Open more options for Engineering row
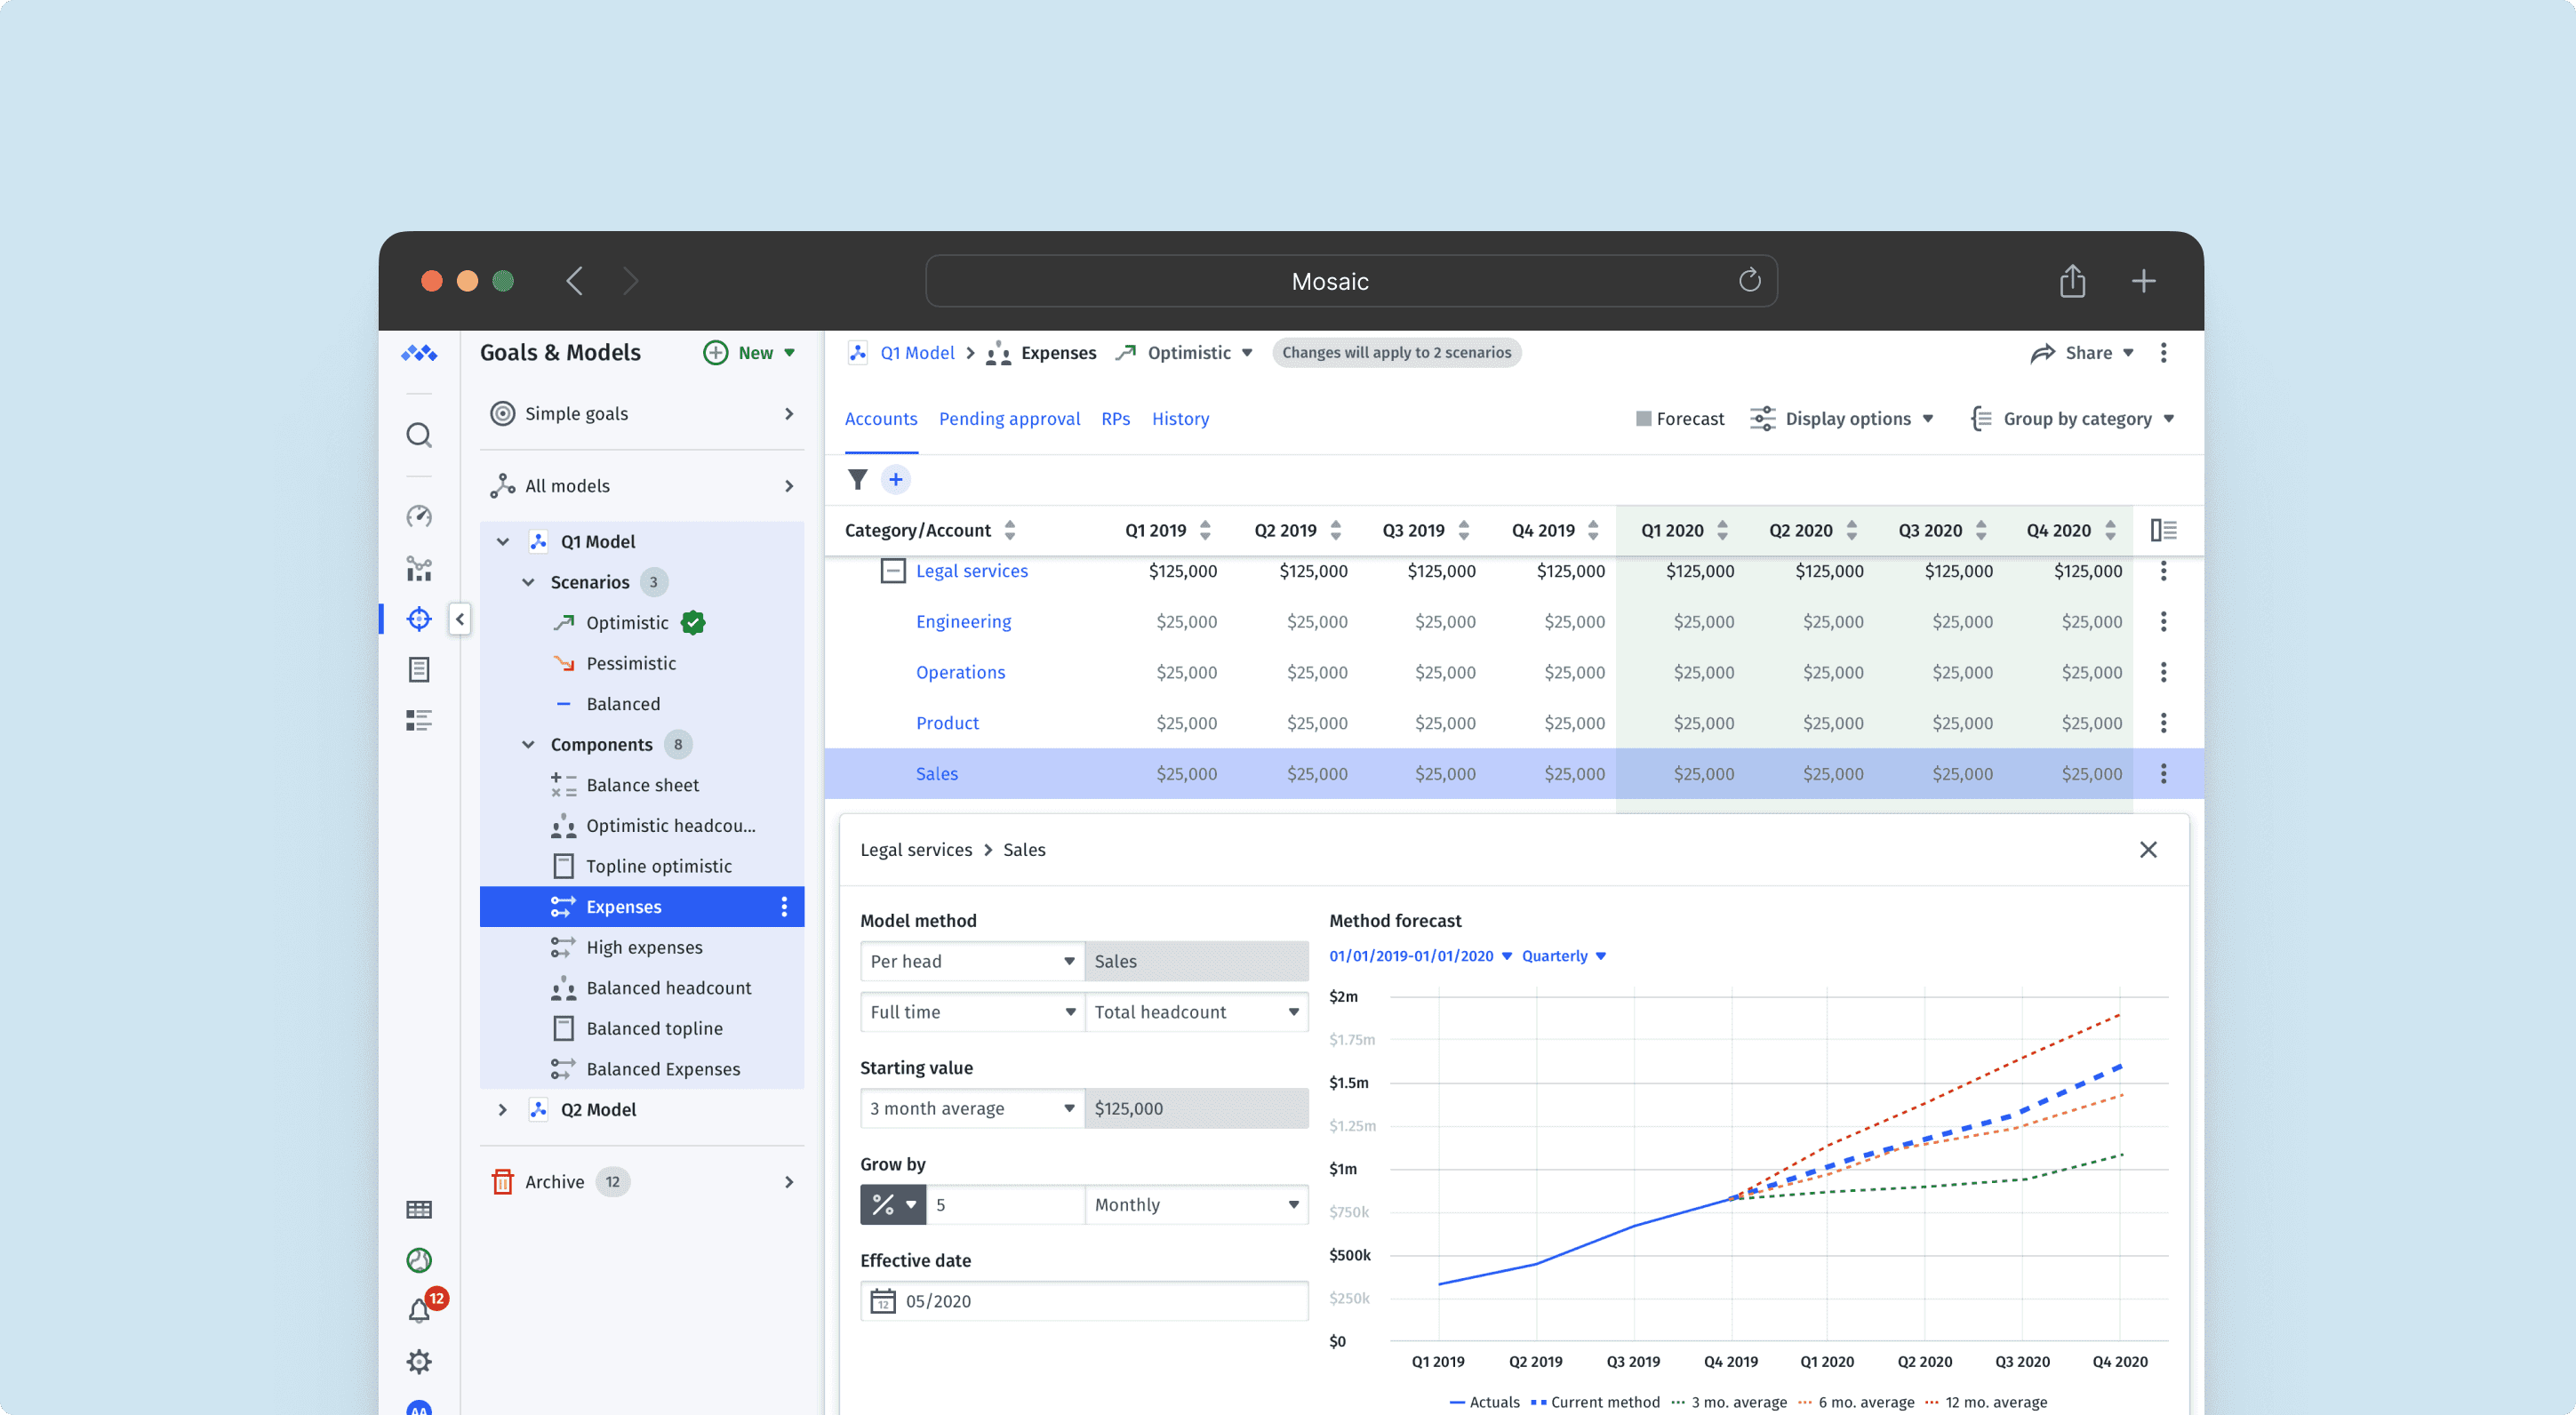Viewport: 2576px width, 1415px height. click(x=2163, y=622)
